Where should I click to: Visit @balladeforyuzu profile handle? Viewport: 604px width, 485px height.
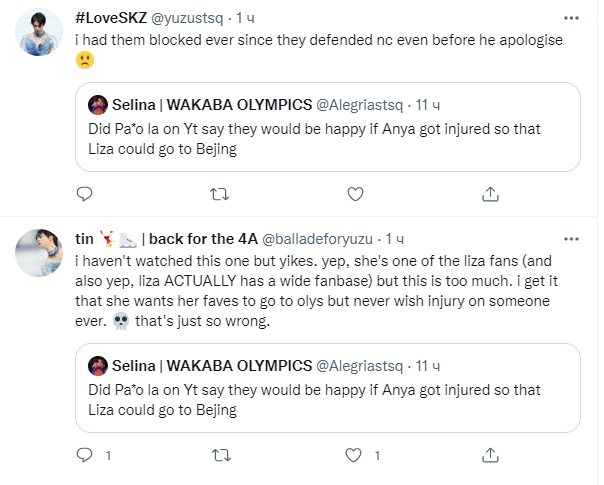[322, 240]
